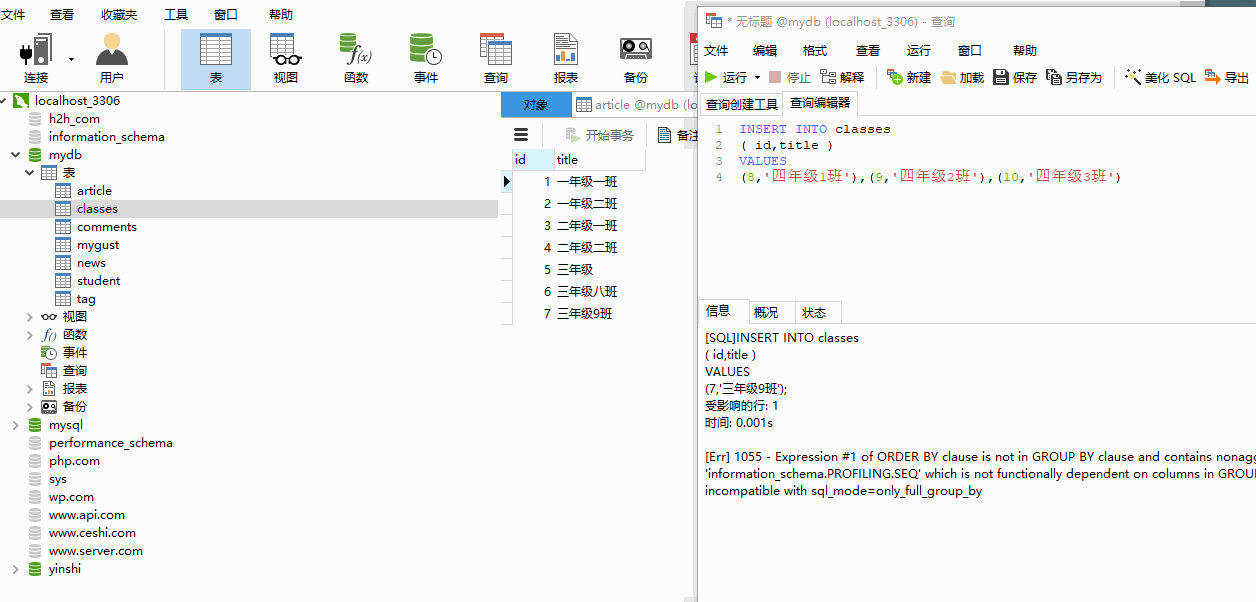1256x602 pixels.
Task: Select the performance_schema database
Action: [110, 443]
